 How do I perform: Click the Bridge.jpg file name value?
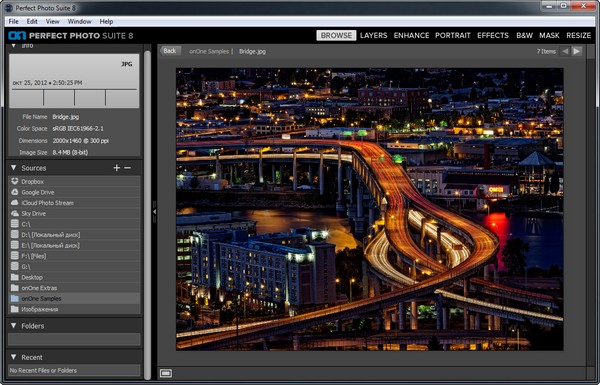click(66, 117)
